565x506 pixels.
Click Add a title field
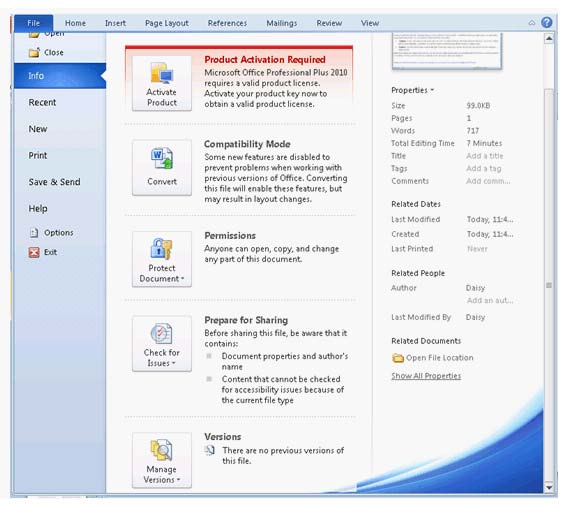485,156
